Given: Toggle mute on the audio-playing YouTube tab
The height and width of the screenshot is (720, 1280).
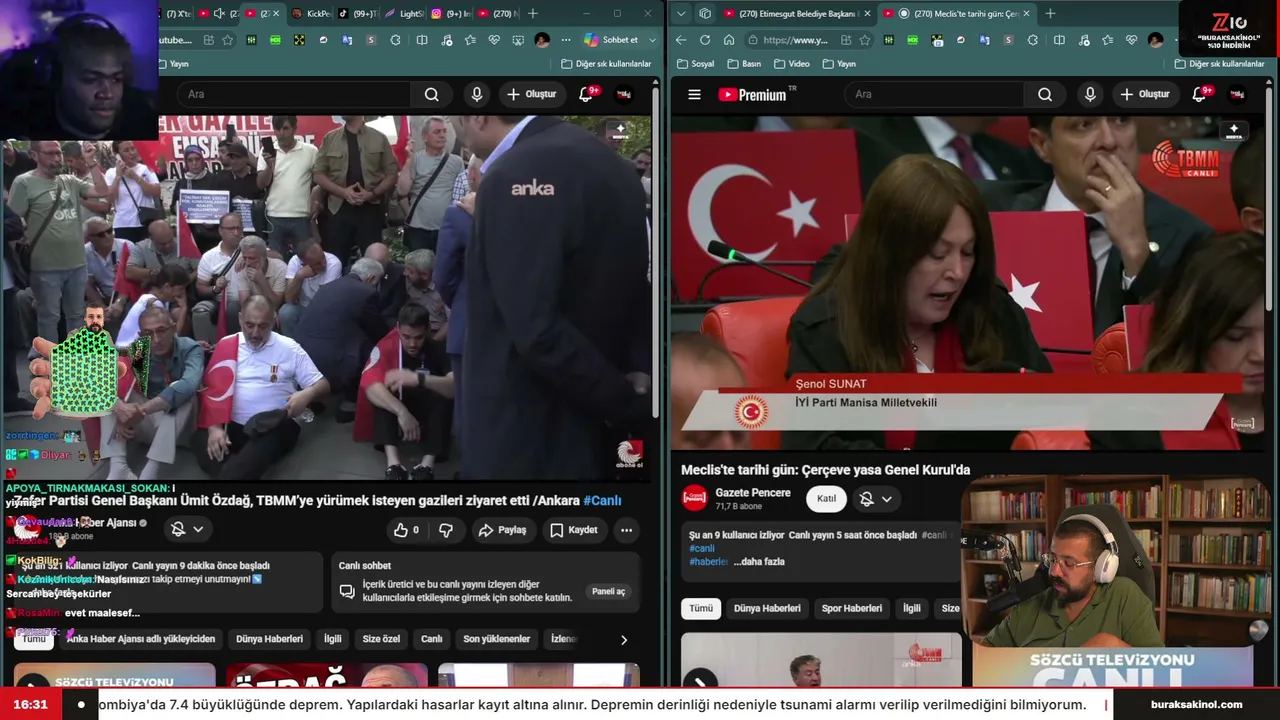Looking at the screenshot, I should point(219,13).
